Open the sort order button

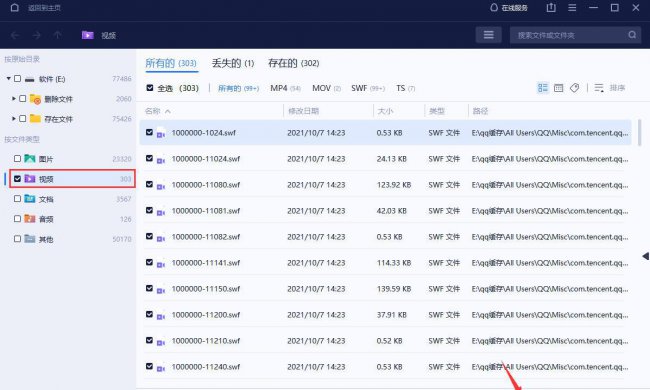click(x=610, y=87)
